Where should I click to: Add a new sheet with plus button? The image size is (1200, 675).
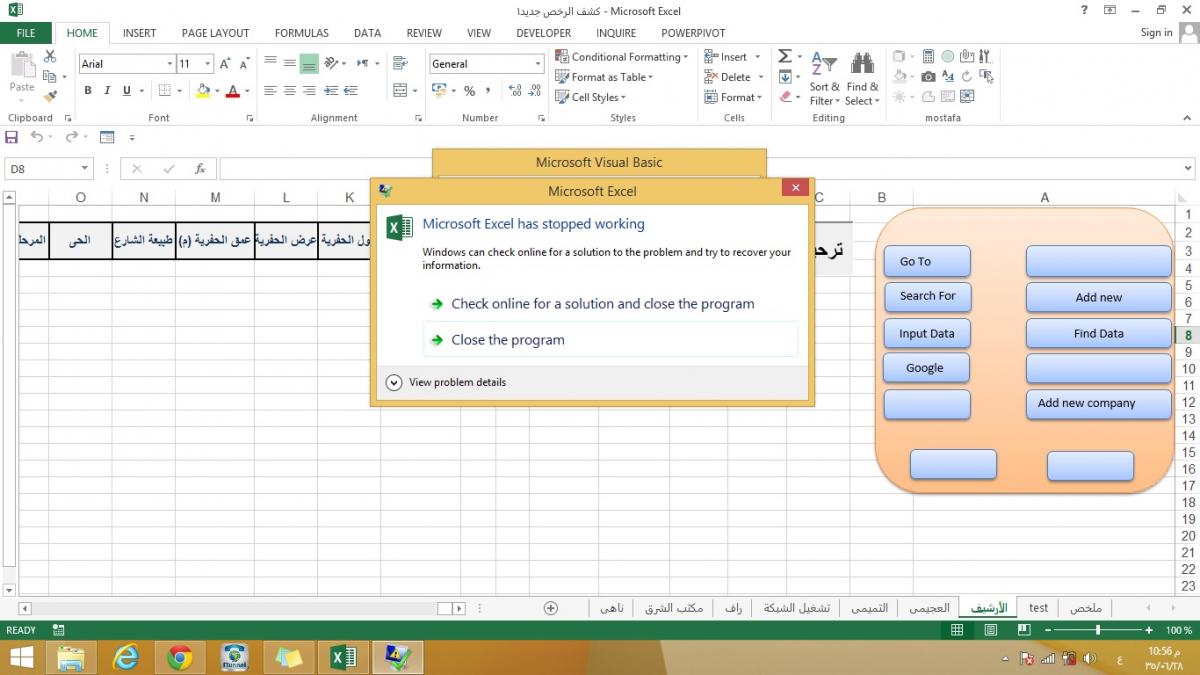coord(550,608)
